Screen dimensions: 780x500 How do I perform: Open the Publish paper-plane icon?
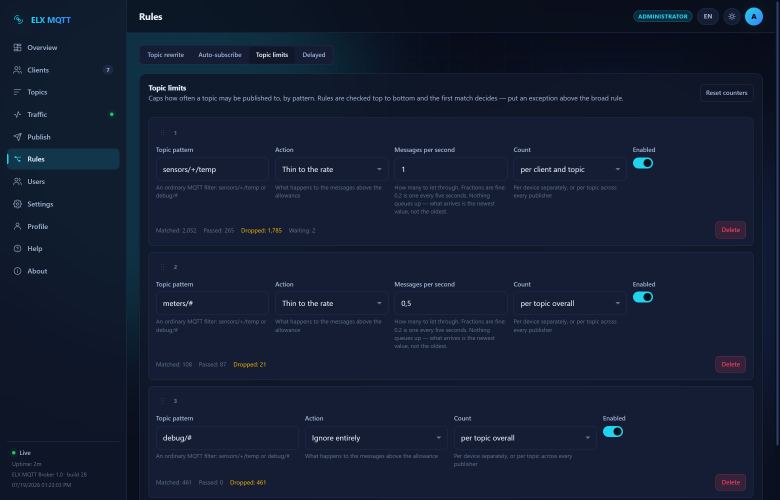[17, 137]
